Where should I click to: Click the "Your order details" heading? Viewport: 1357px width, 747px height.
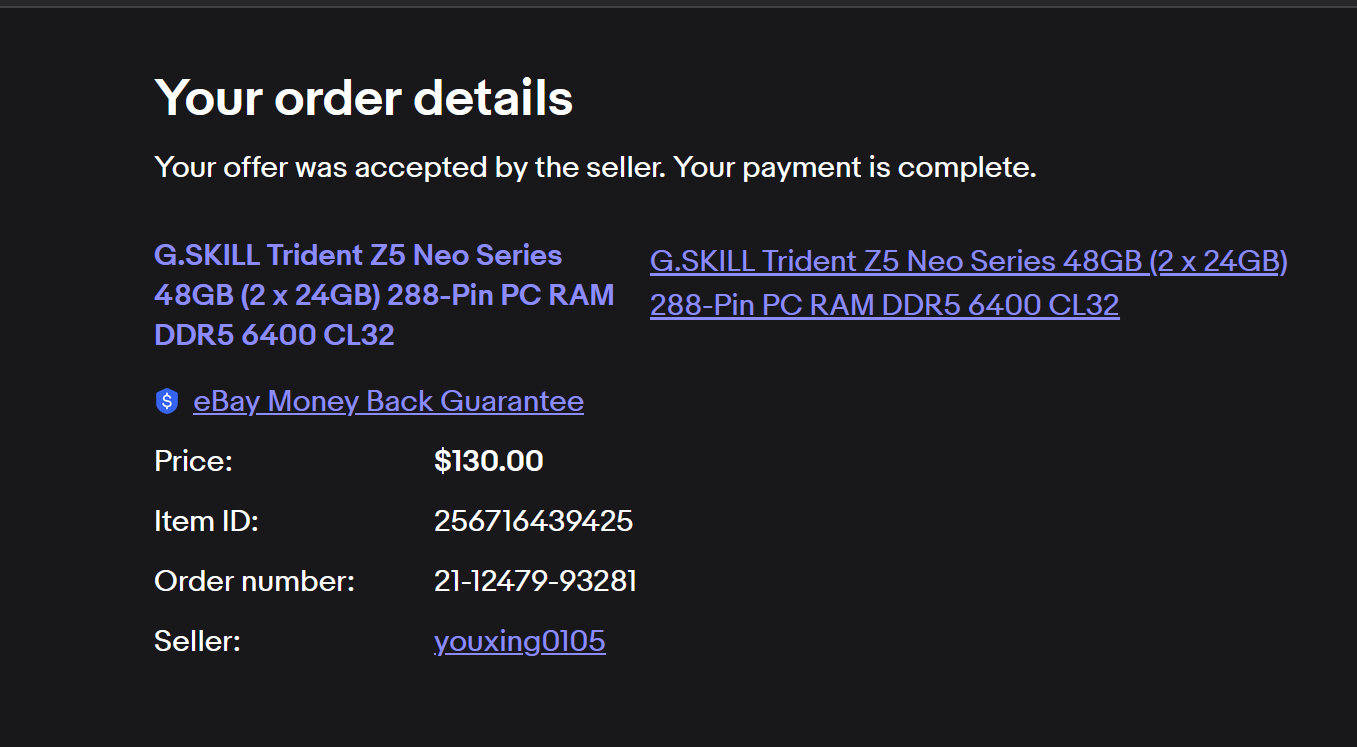pyautogui.click(x=364, y=98)
